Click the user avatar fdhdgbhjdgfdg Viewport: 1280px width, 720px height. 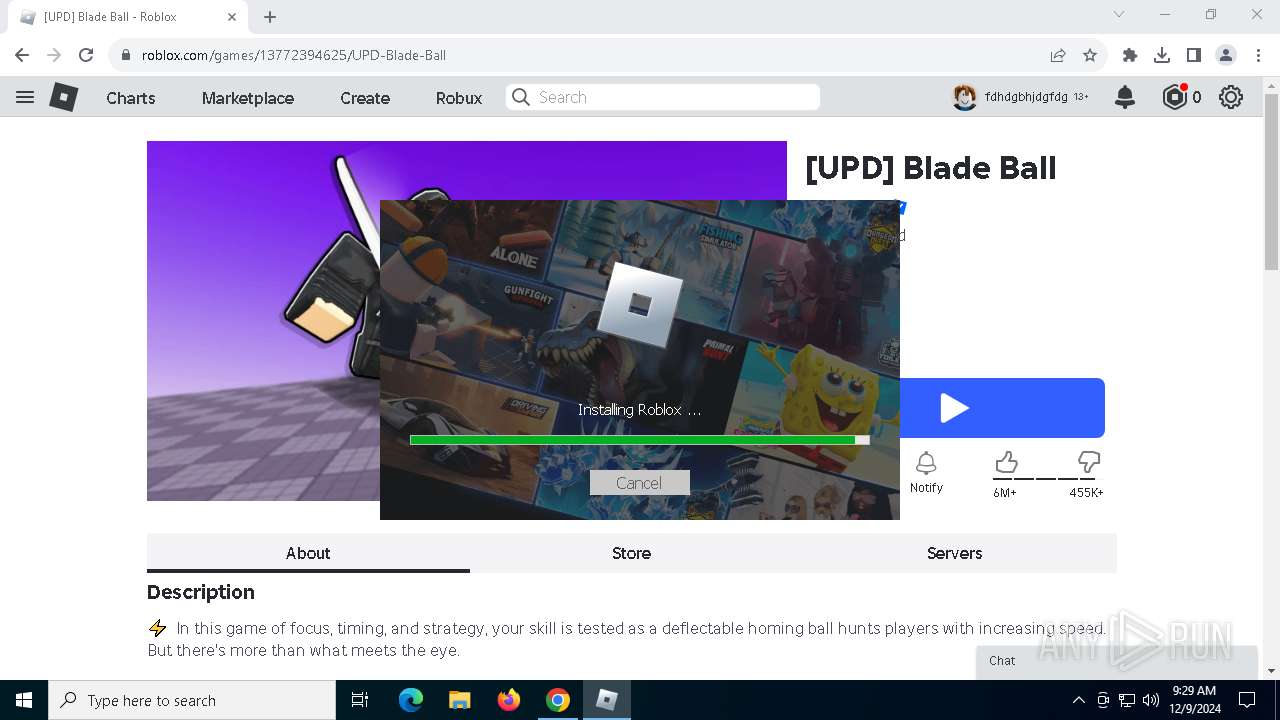(964, 97)
